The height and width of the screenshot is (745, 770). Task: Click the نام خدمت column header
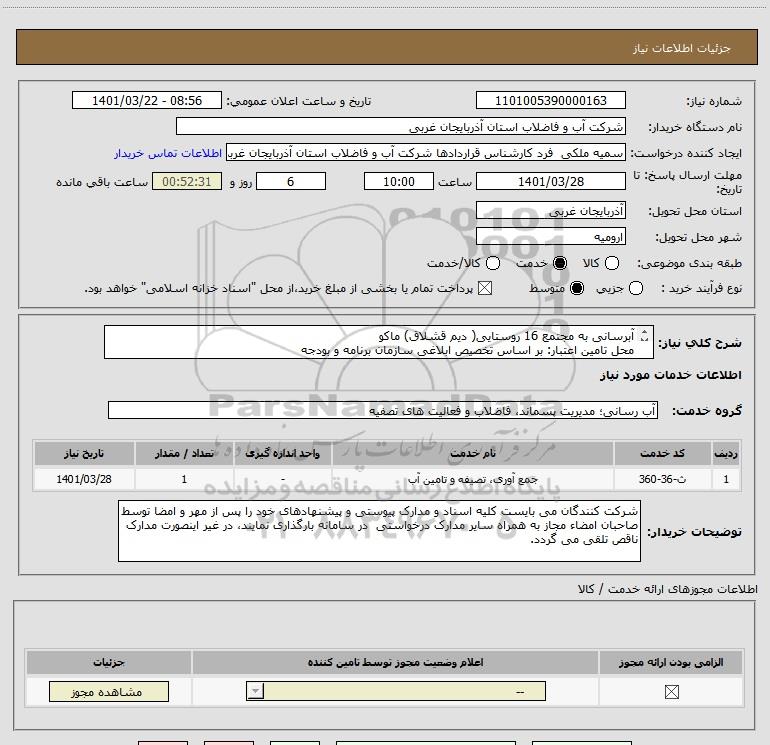[473, 454]
